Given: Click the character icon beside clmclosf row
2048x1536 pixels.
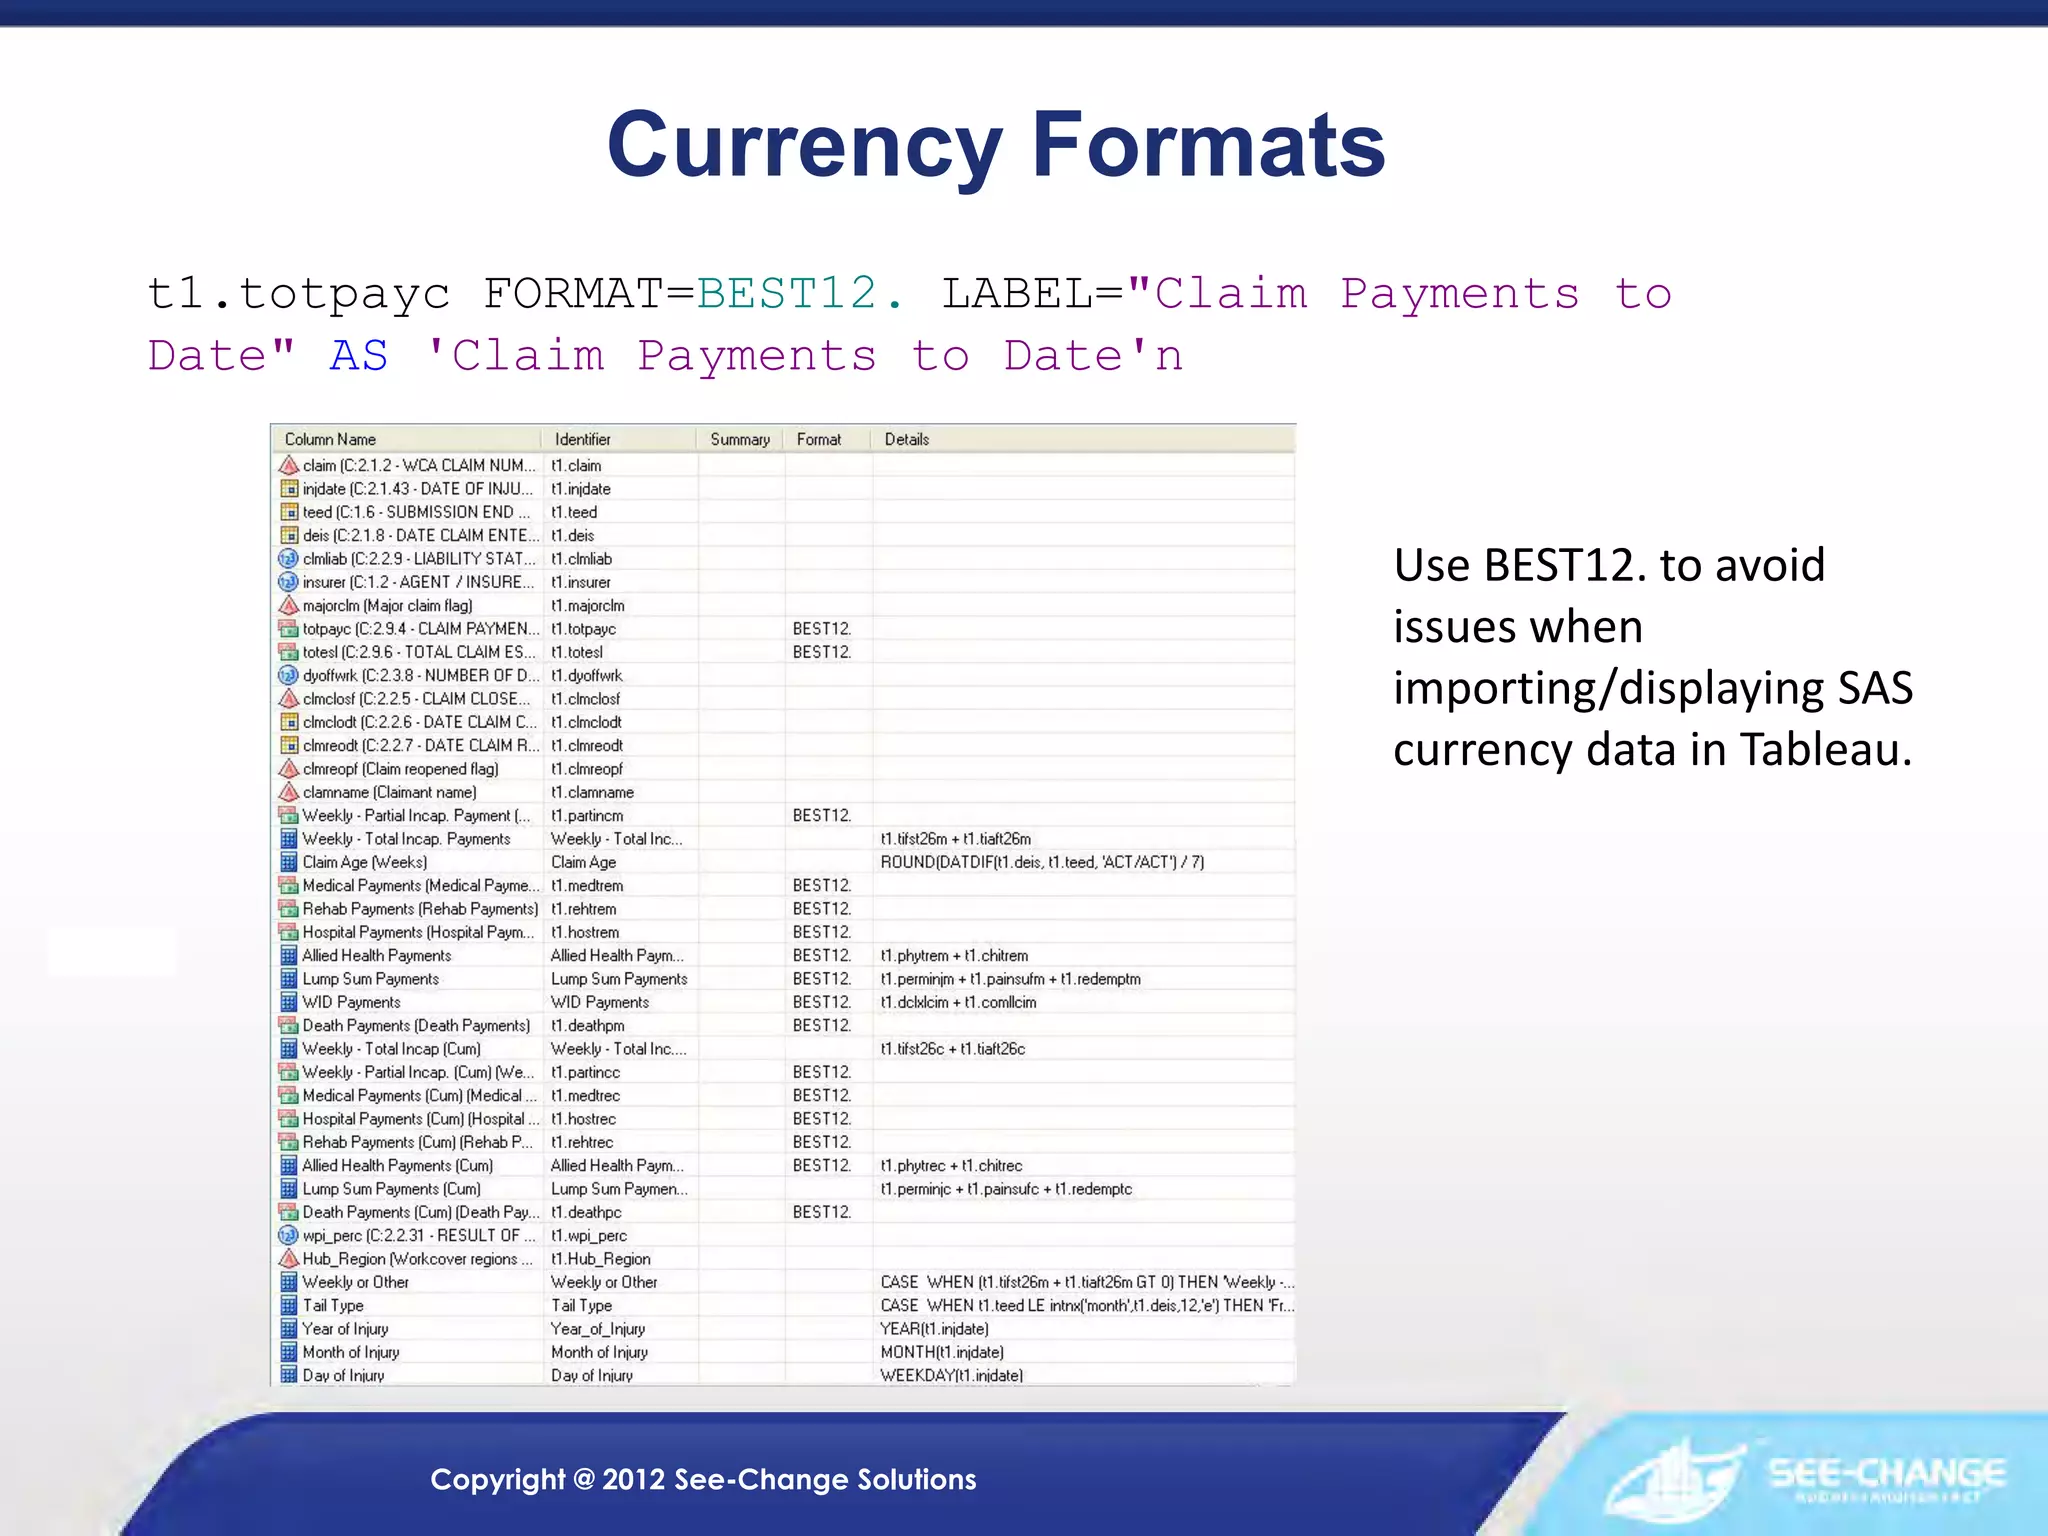Looking at the screenshot, I should 288,698.
